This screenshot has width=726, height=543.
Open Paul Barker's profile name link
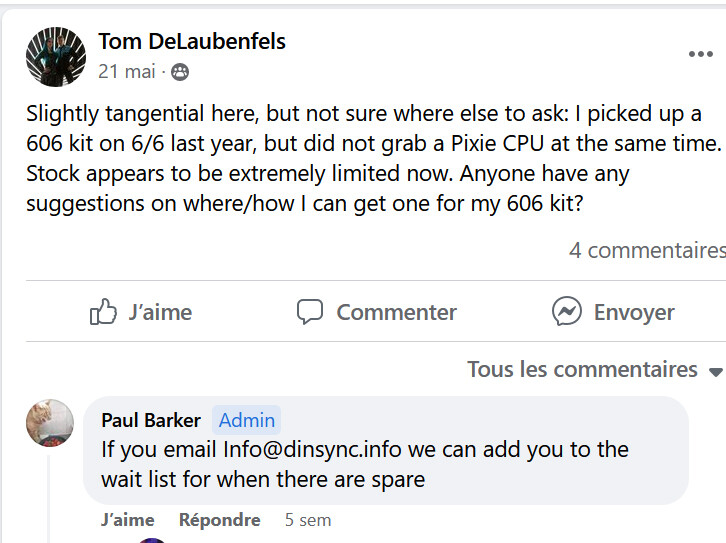pyautogui.click(x=151, y=420)
